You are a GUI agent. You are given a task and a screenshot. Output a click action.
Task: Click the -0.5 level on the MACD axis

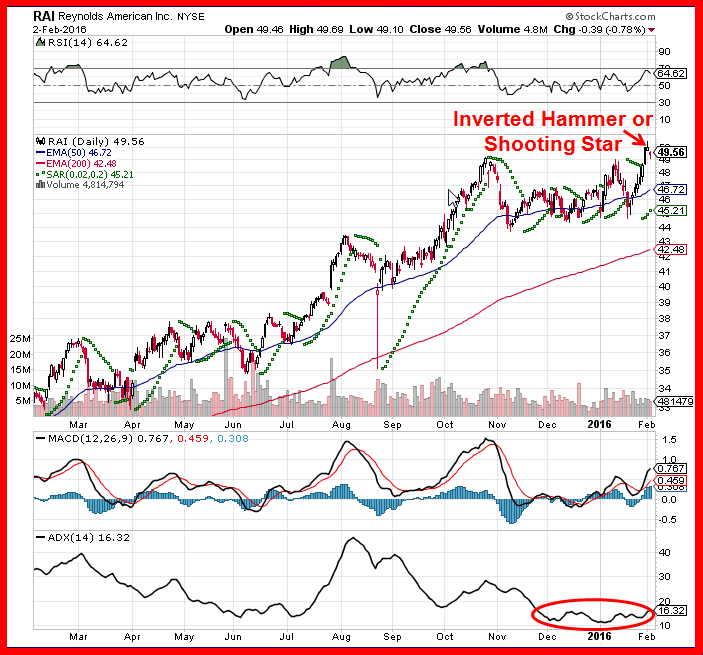666,520
